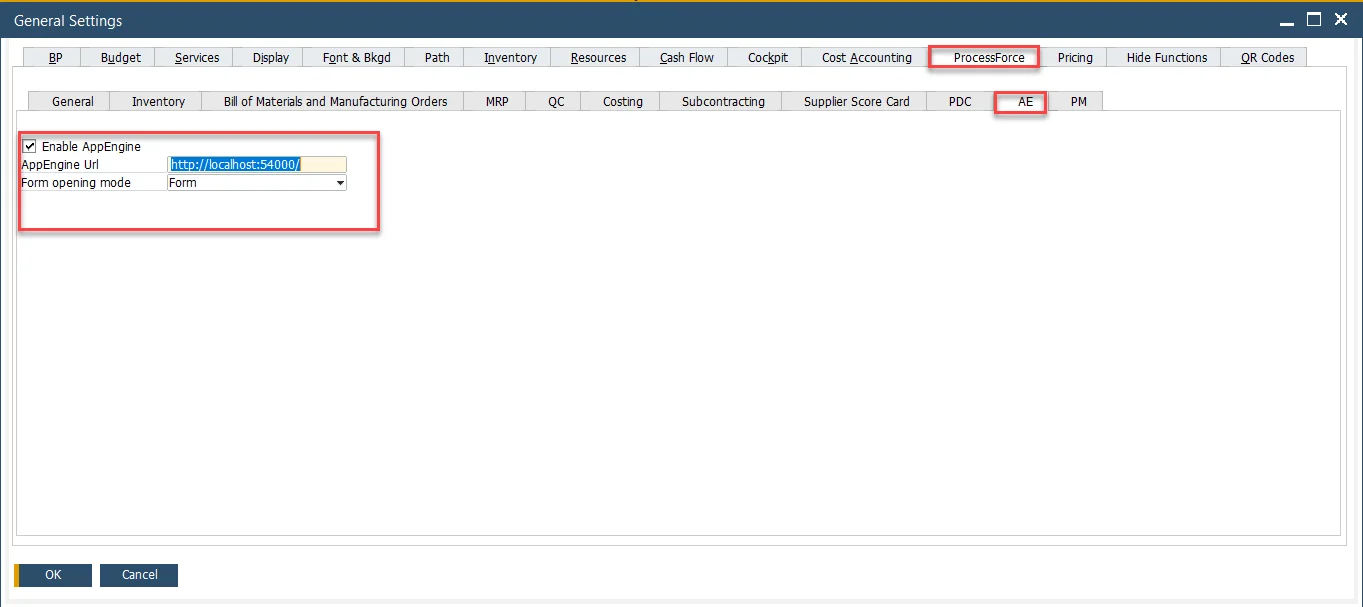1363x607 pixels.
Task: Select the PM sub-tab
Action: pos(1078,101)
